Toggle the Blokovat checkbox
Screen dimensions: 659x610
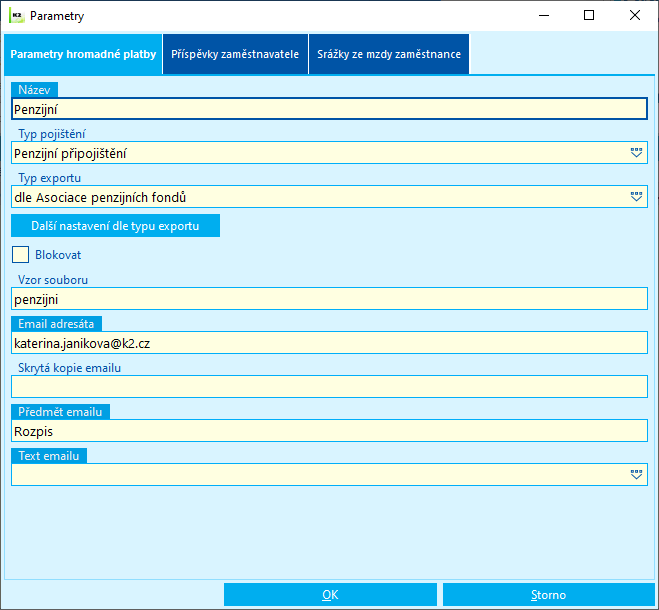[21, 255]
